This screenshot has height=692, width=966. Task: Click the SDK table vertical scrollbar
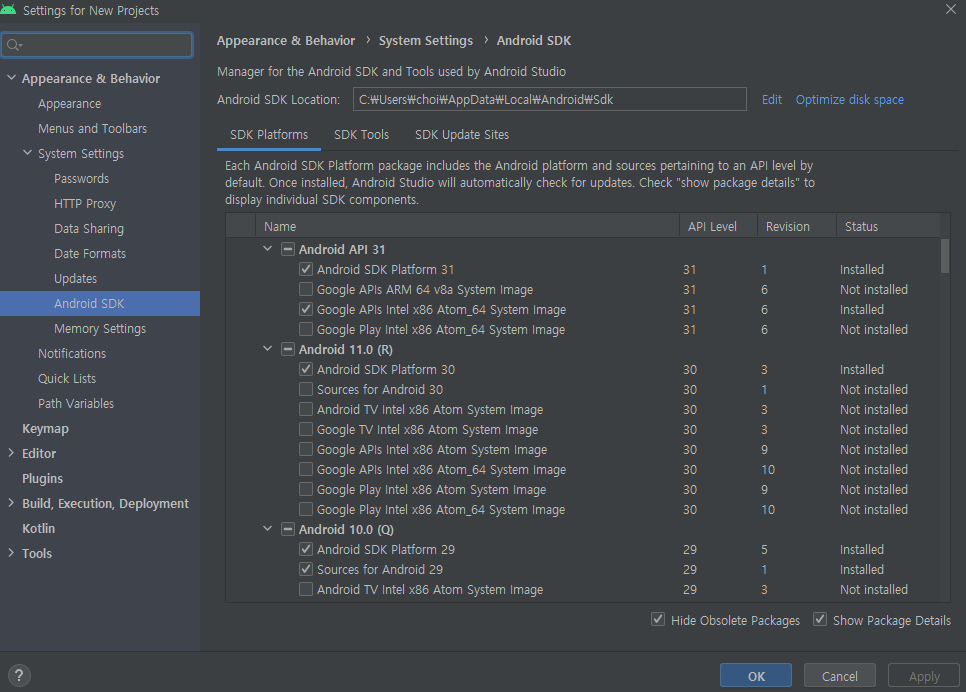[945, 256]
